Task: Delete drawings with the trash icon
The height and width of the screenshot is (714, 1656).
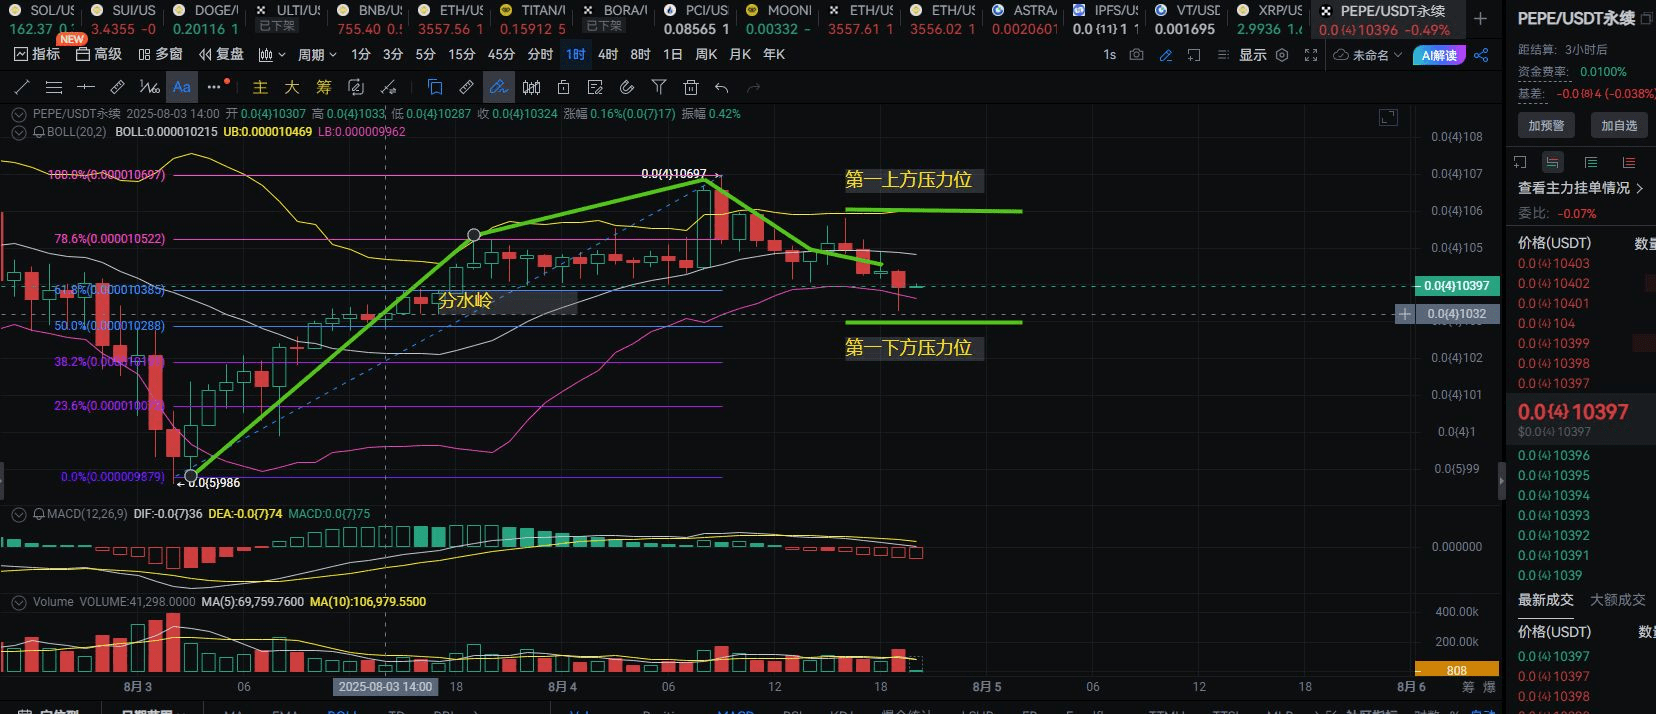Action: tap(690, 87)
